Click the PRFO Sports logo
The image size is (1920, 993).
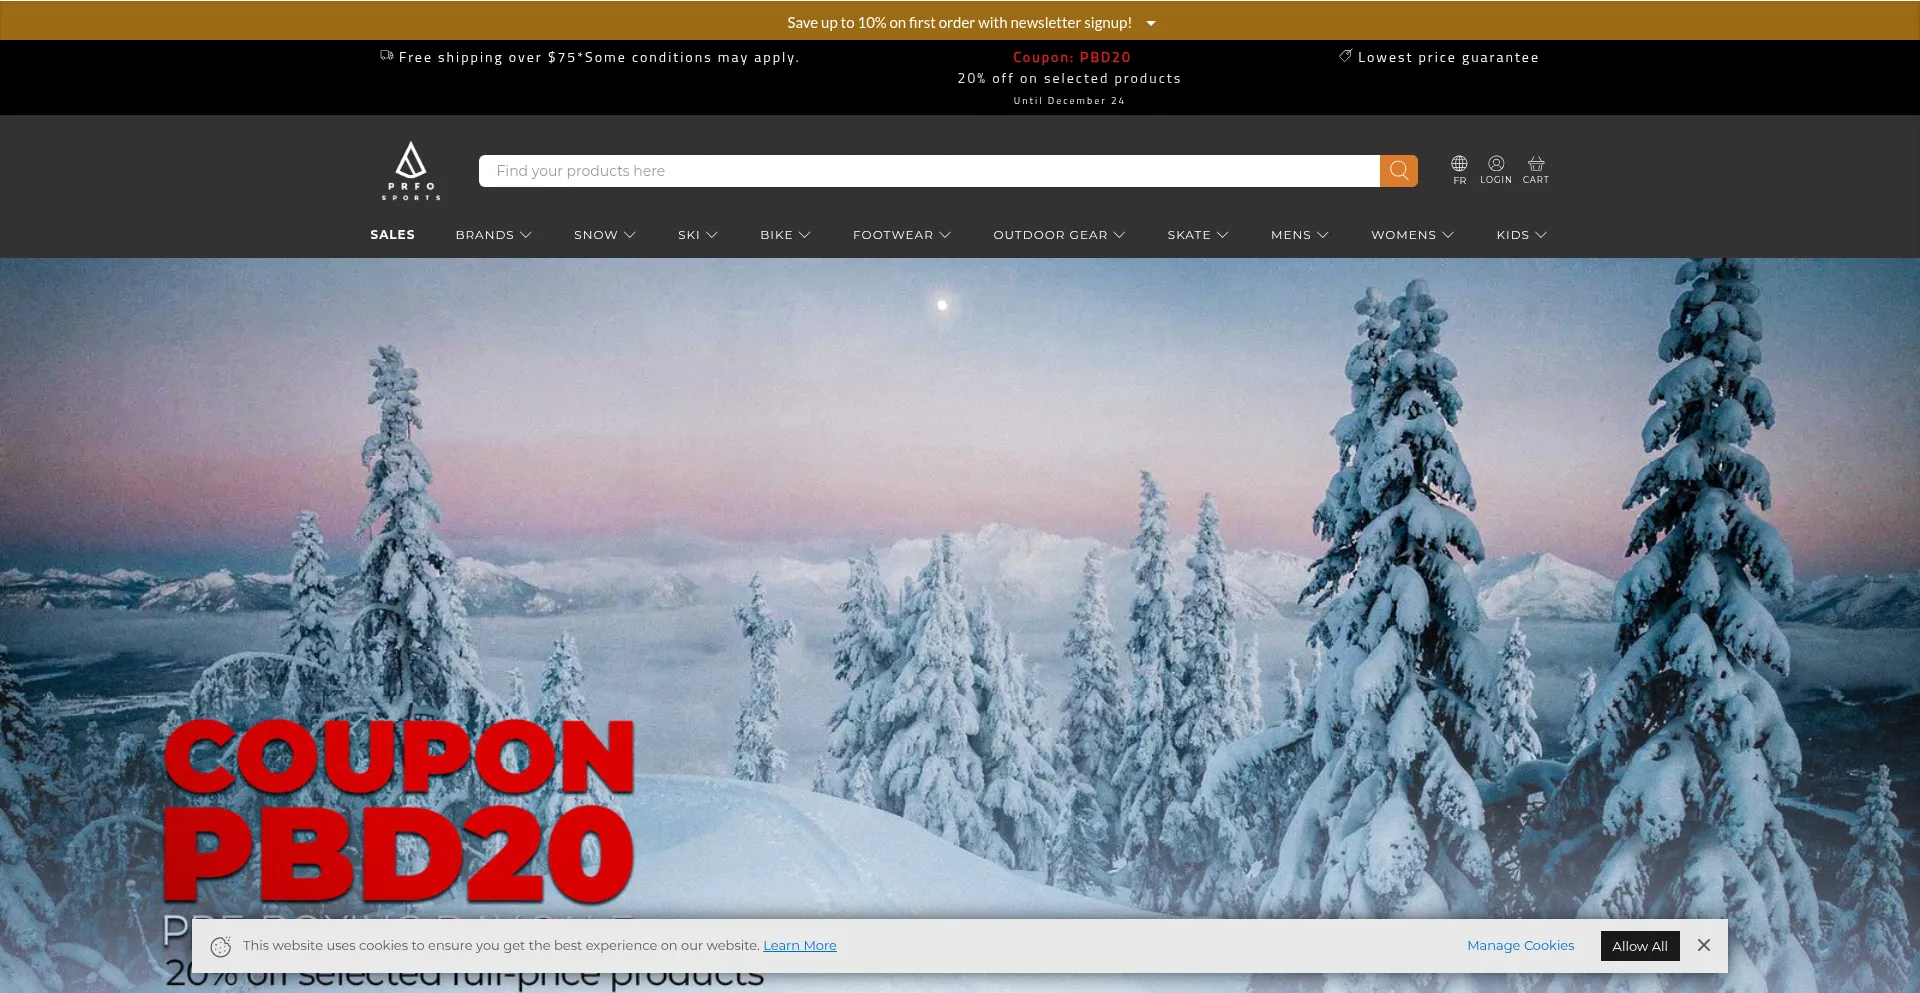(x=412, y=170)
